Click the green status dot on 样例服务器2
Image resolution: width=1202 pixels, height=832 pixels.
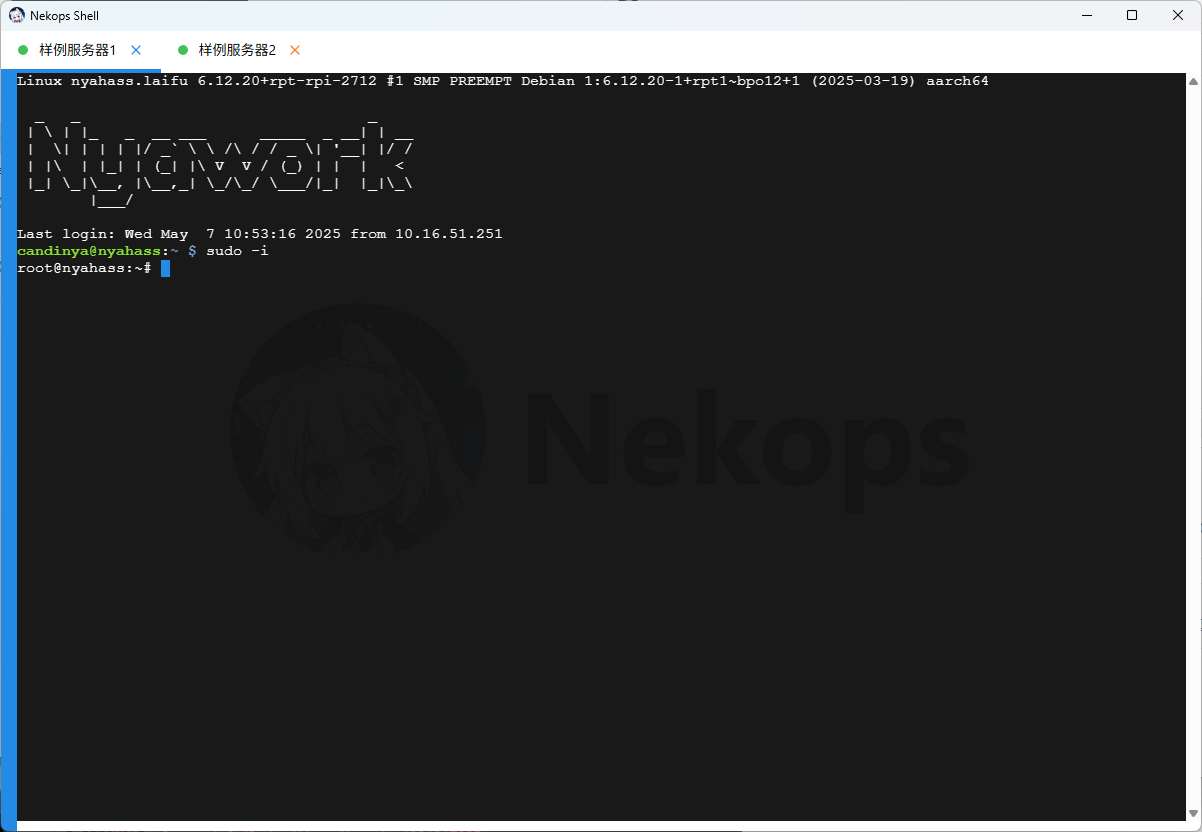click(x=183, y=50)
